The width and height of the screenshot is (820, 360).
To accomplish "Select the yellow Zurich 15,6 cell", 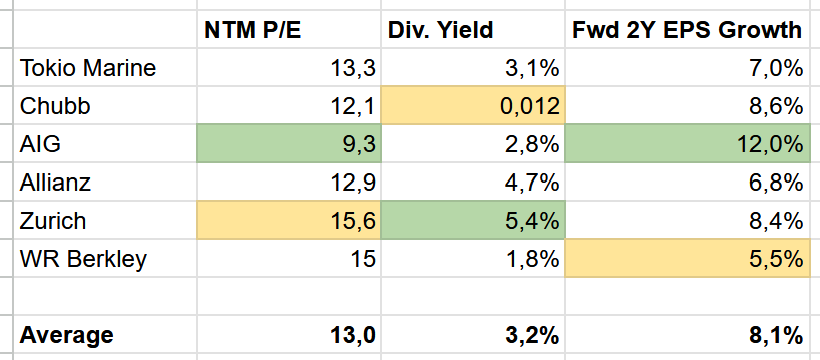I will [x=289, y=220].
